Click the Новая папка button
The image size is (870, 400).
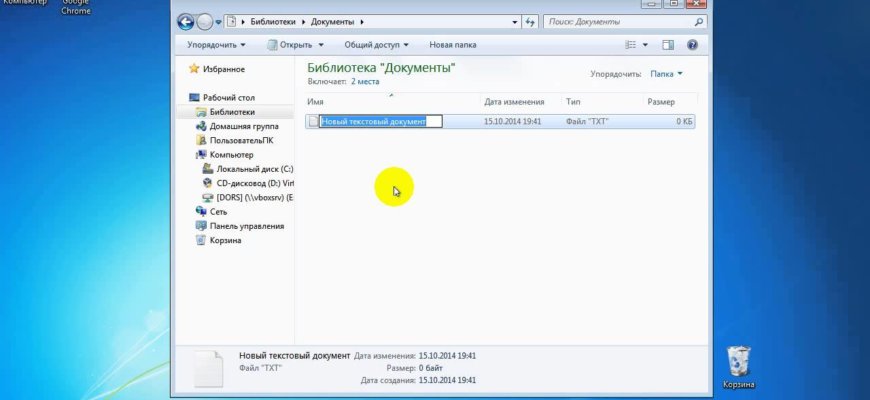(453, 45)
